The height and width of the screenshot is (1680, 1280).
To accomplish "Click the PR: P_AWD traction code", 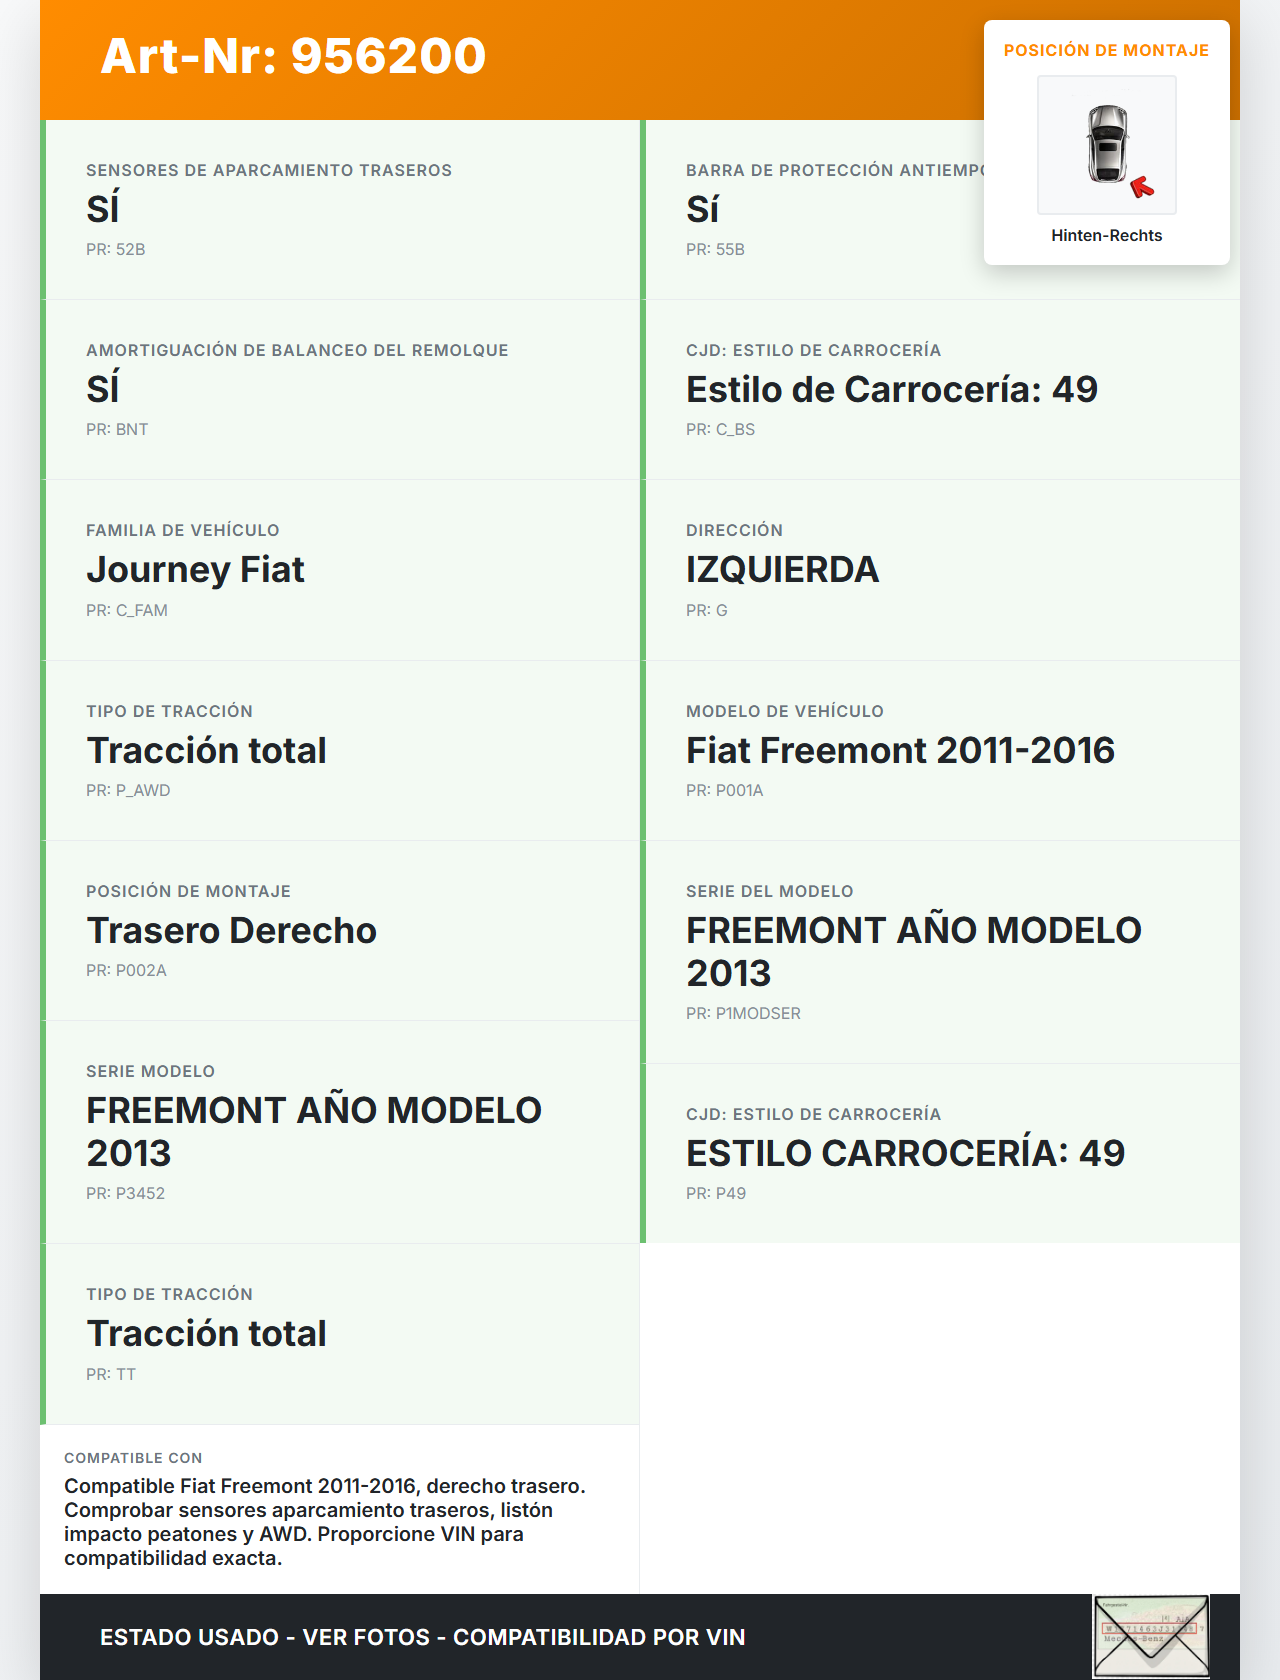I will (x=128, y=791).
